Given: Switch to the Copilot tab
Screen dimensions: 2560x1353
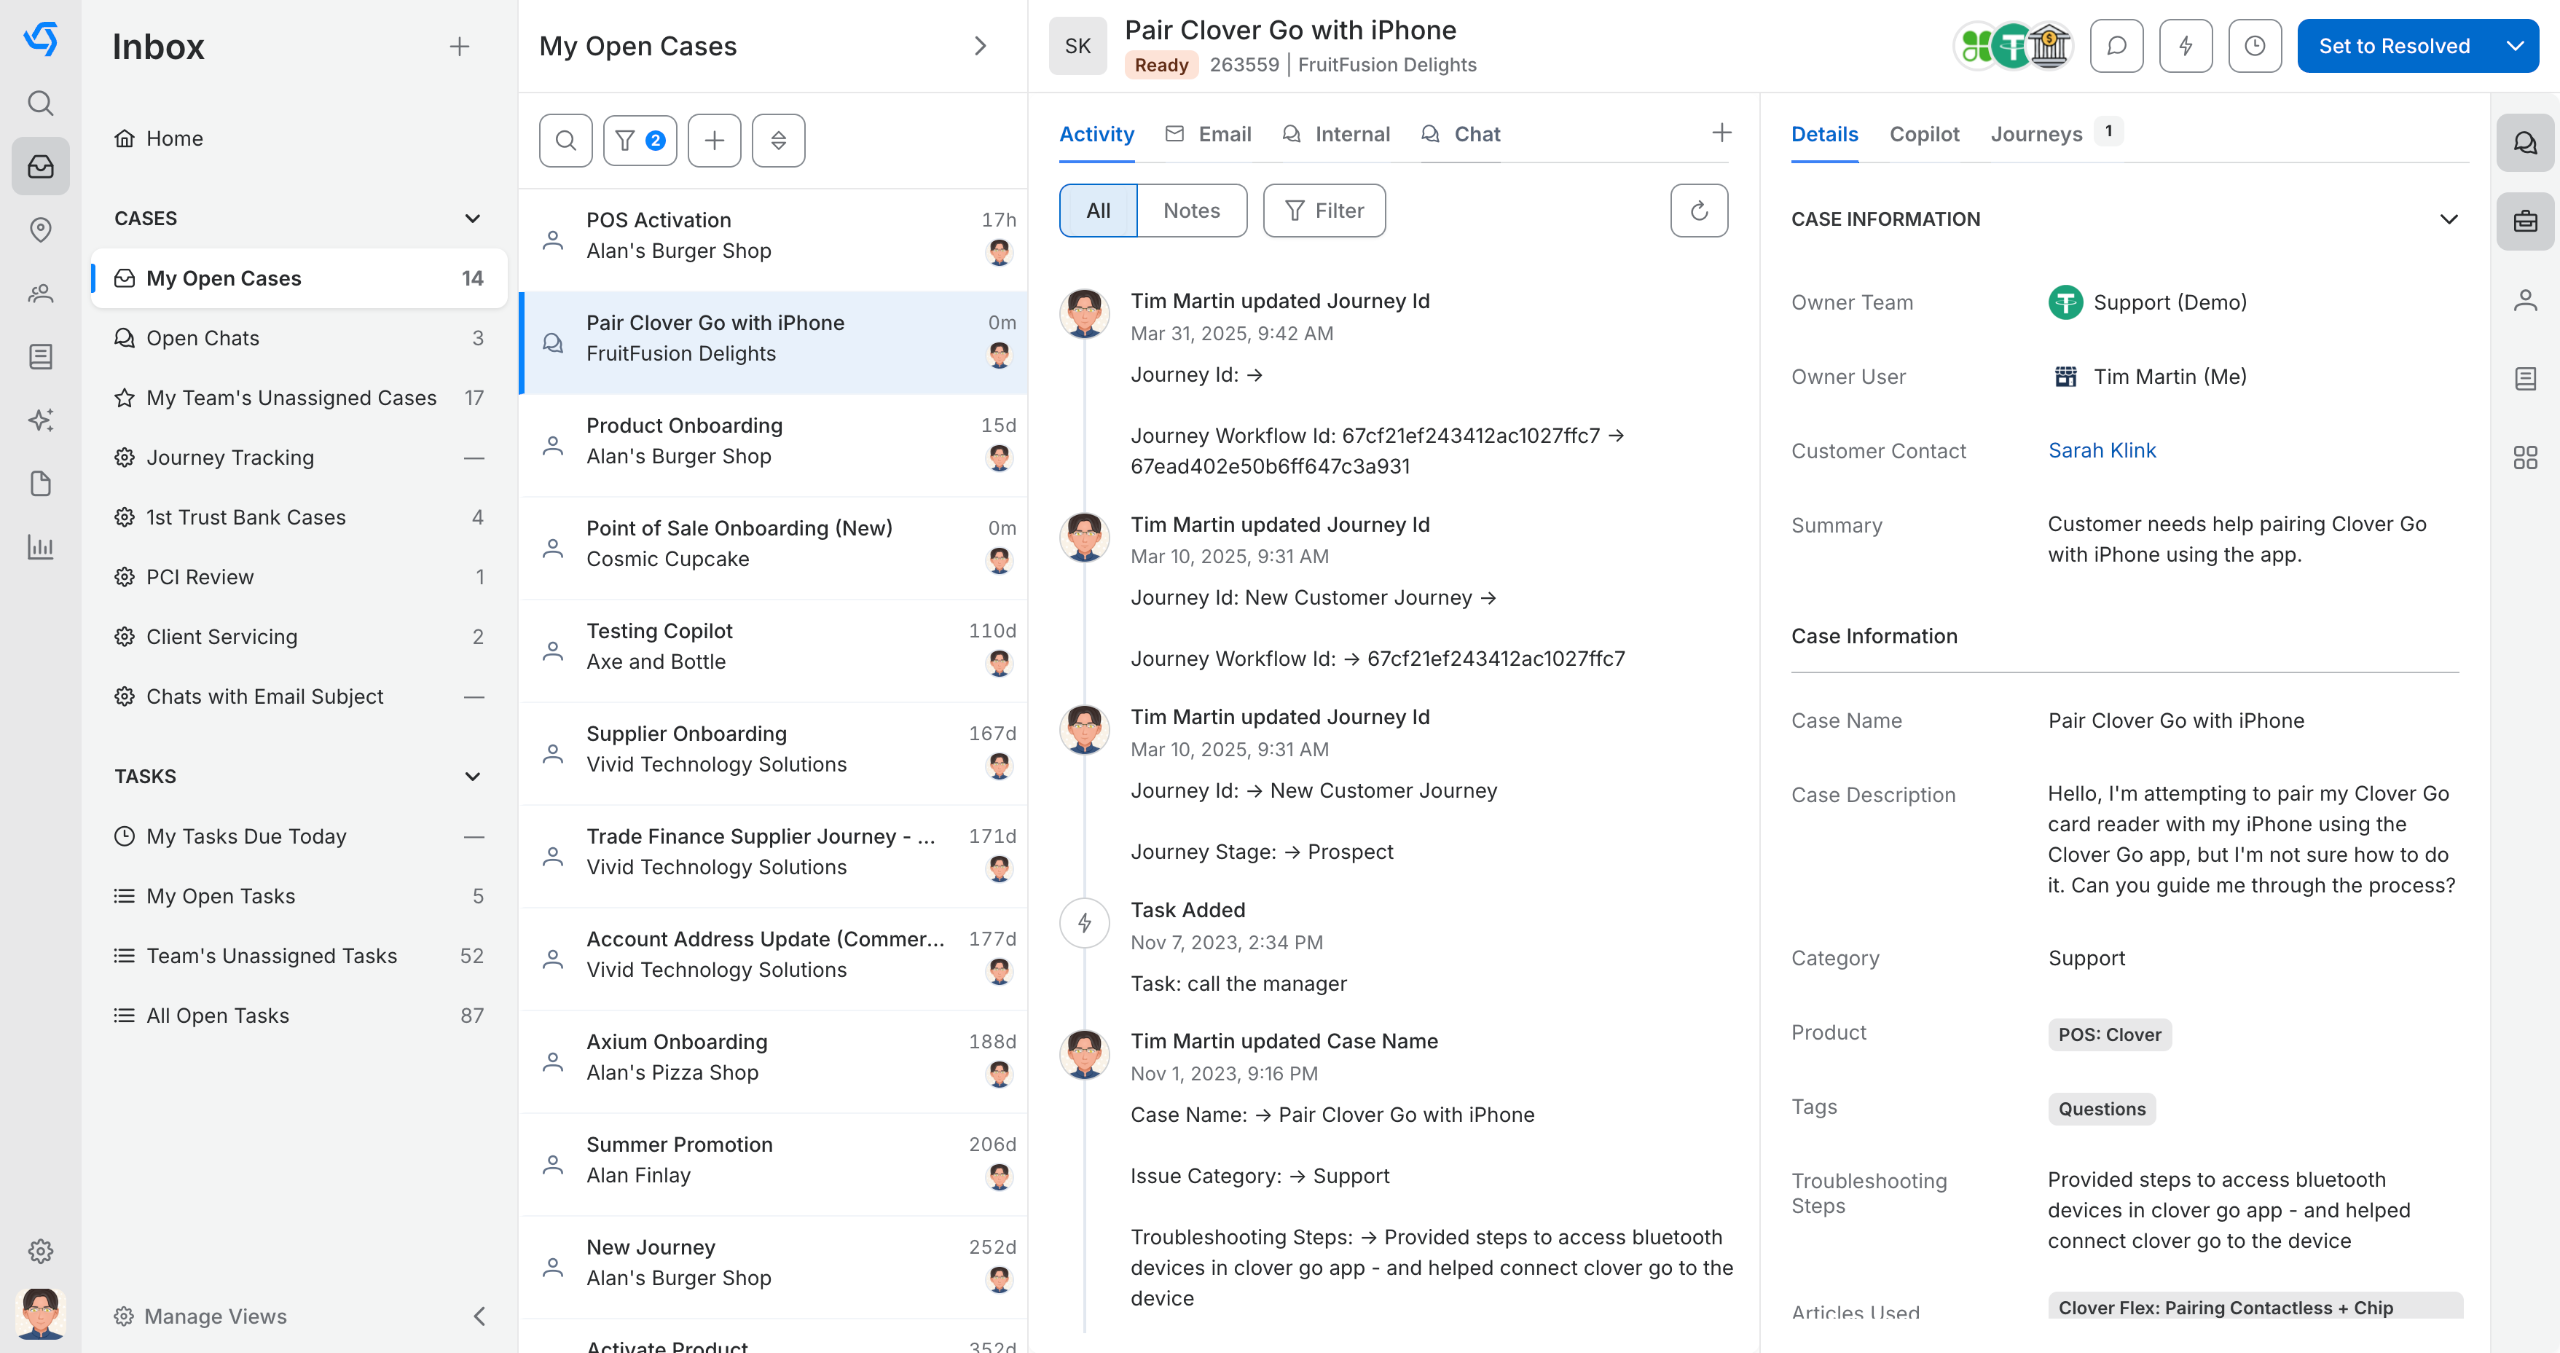Looking at the screenshot, I should [1923, 134].
